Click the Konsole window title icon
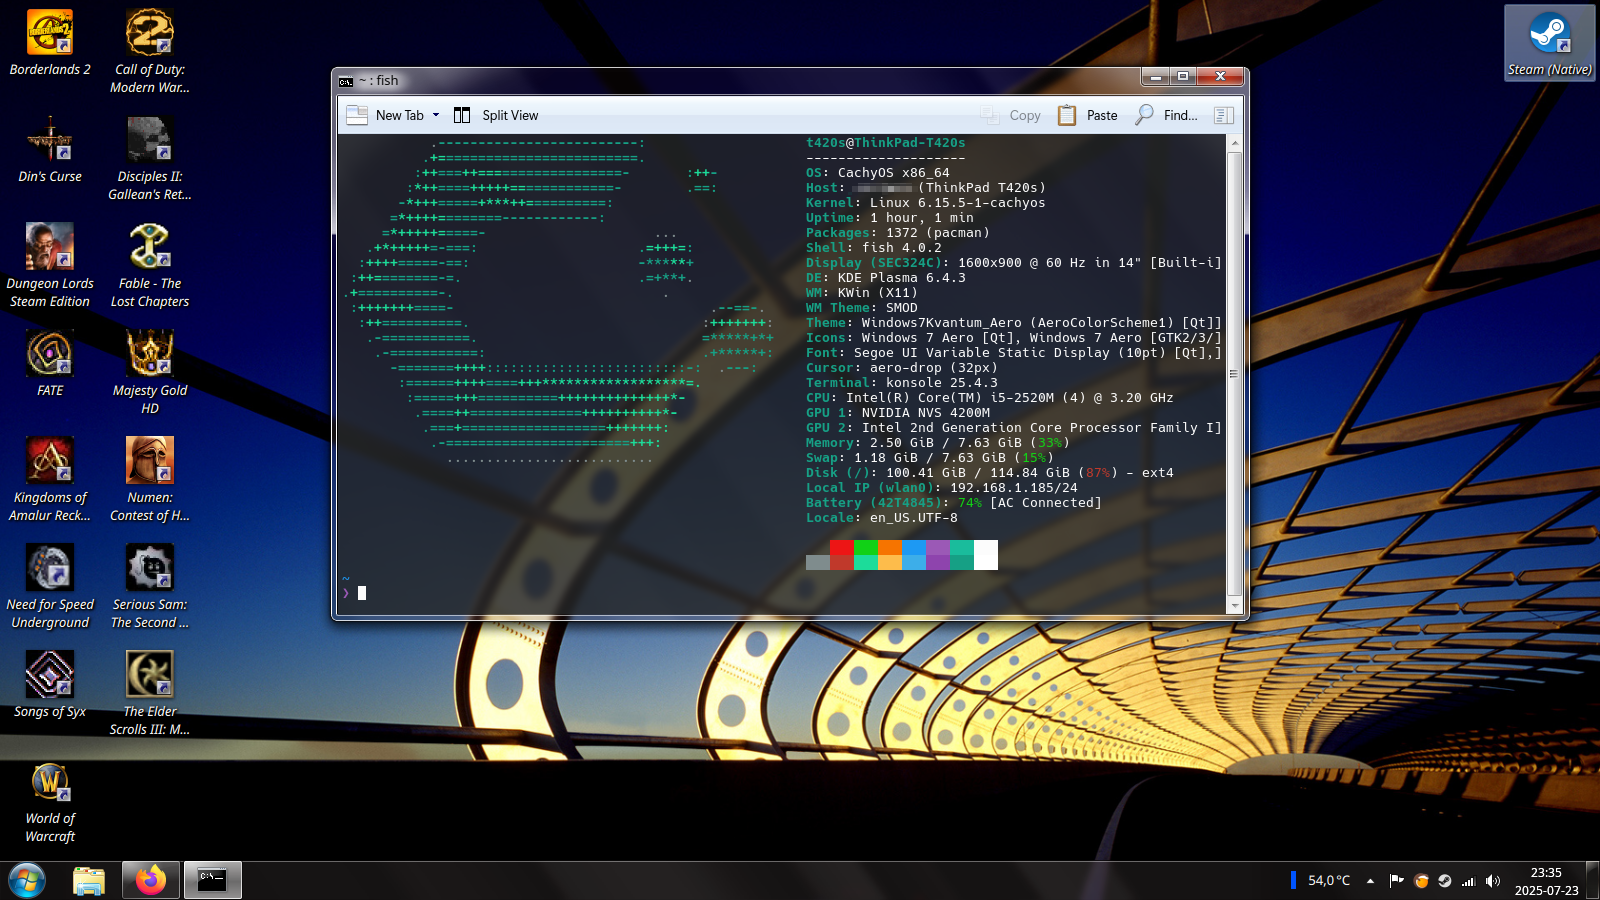 coord(346,81)
